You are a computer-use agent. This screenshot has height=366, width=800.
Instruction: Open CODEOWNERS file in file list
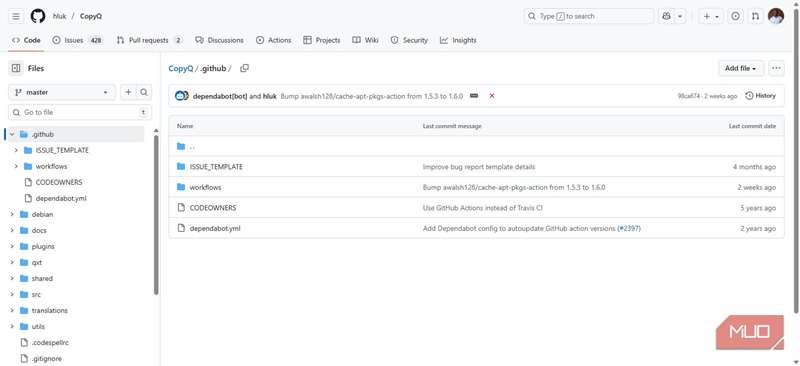coord(213,208)
